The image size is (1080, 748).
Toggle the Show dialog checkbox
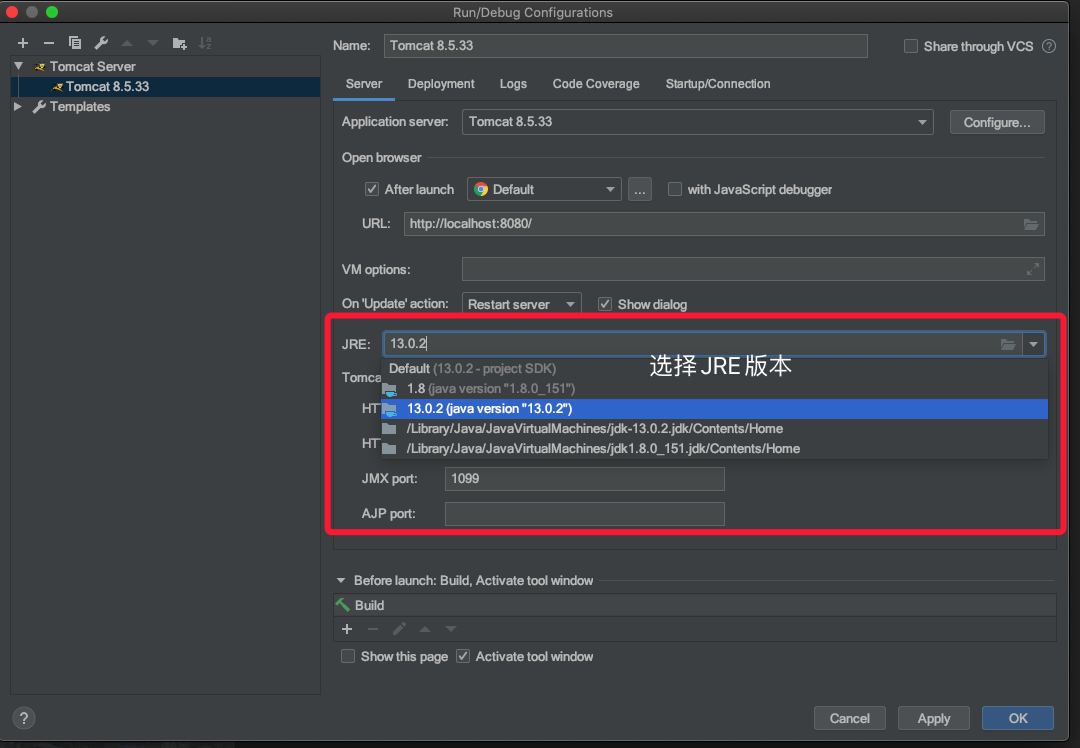(x=605, y=304)
